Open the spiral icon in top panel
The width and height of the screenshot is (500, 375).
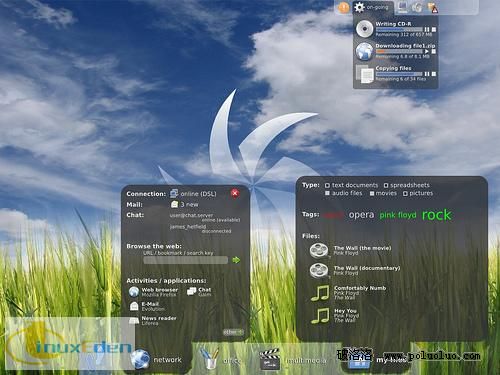click(x=417, y=7)
